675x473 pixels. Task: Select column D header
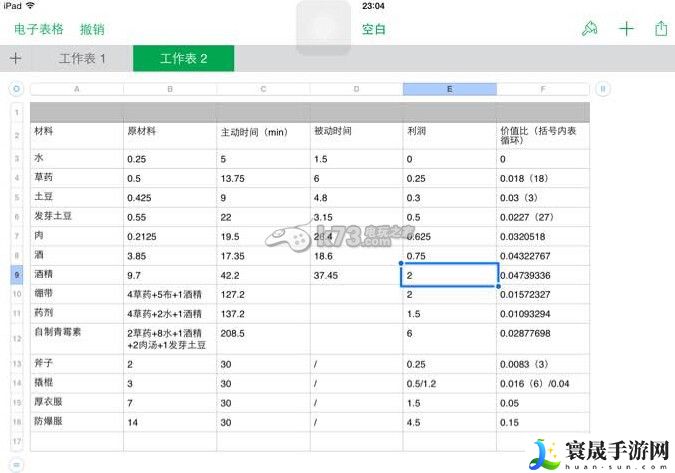[x=356, y=89]
